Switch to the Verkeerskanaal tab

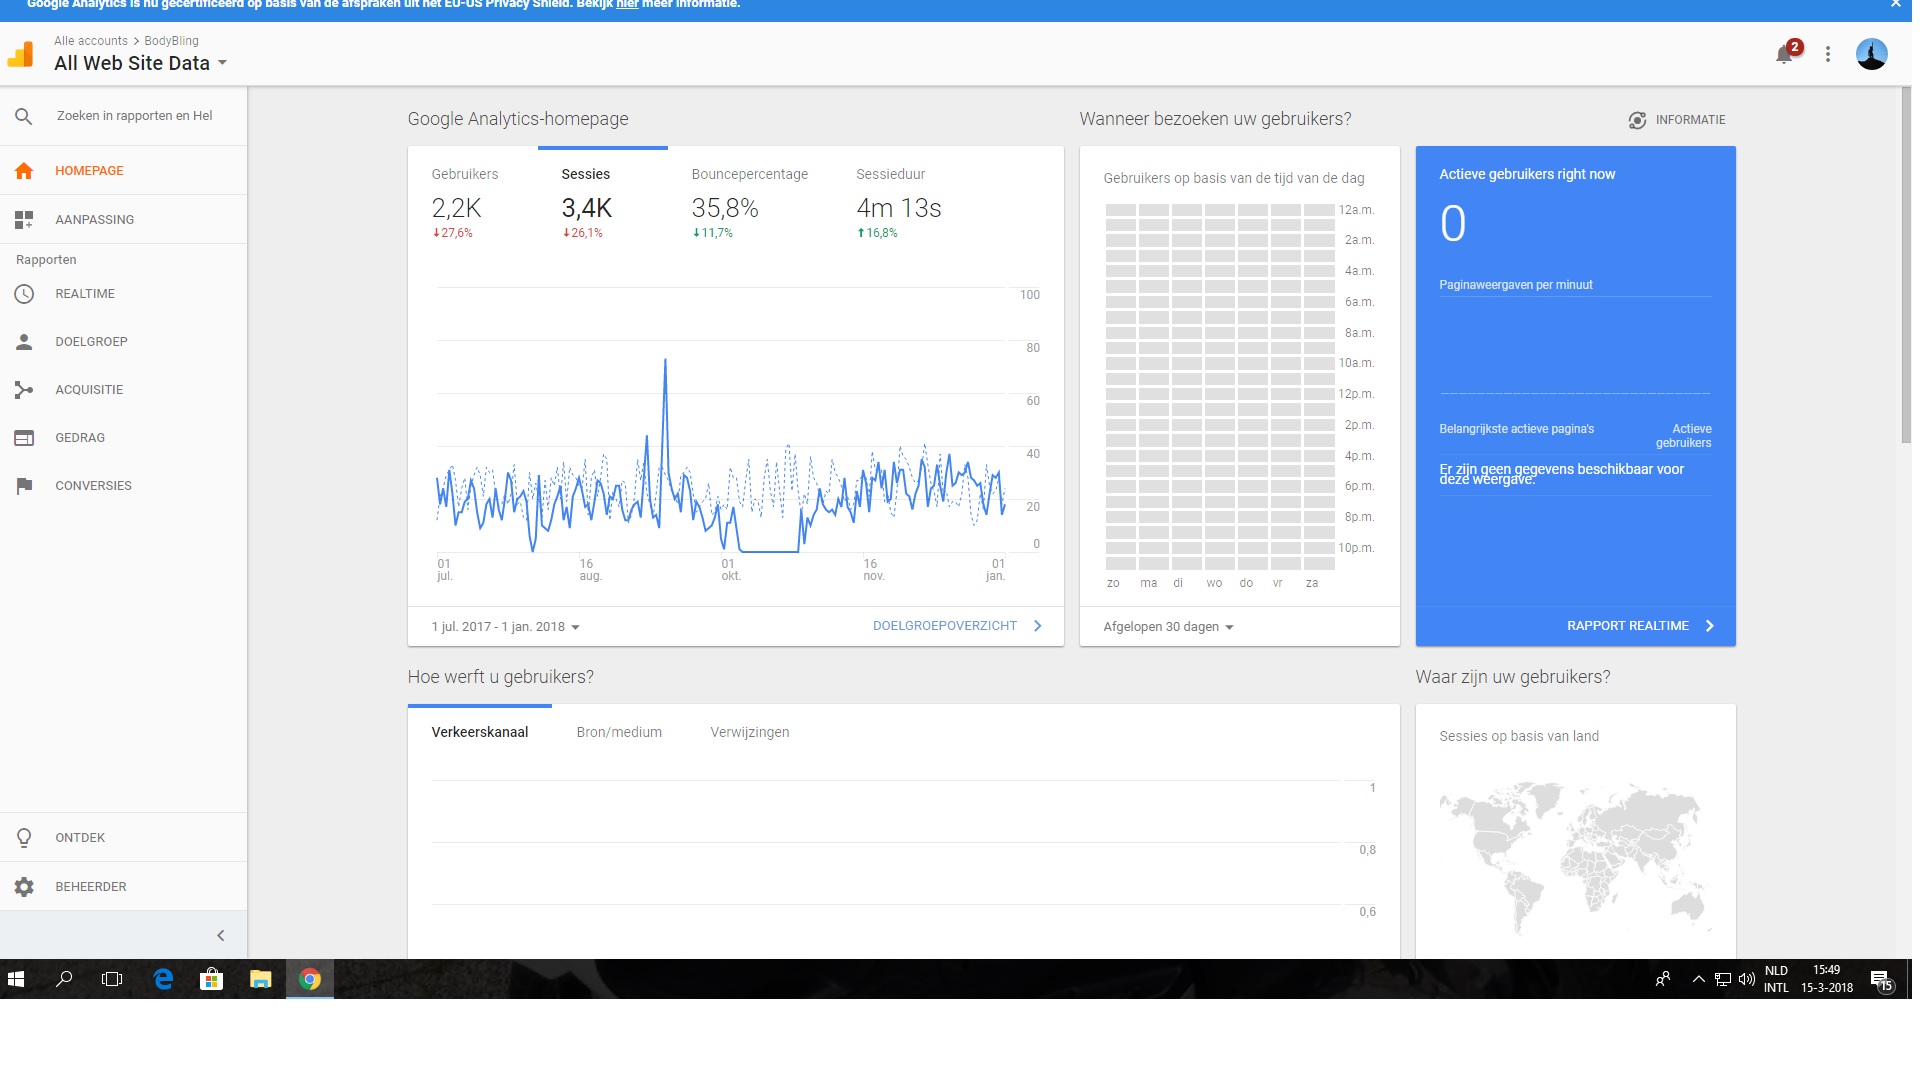[480, 732]
